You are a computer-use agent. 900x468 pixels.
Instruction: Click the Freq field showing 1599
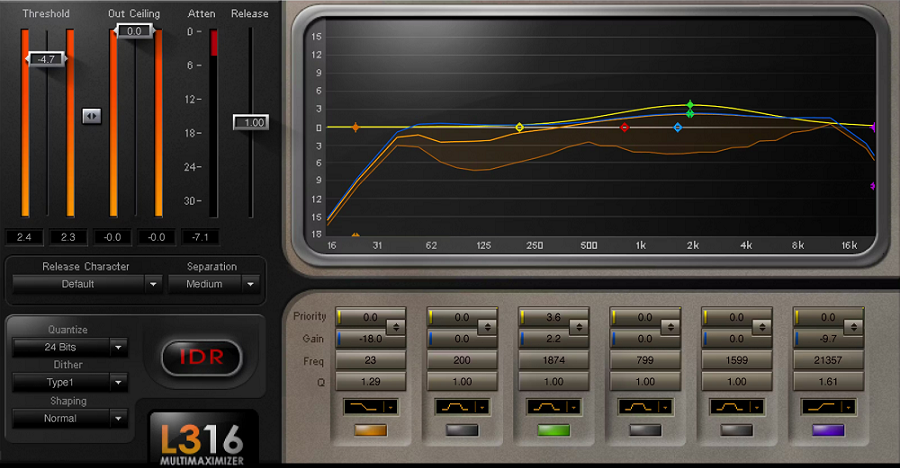click(736, 360)
